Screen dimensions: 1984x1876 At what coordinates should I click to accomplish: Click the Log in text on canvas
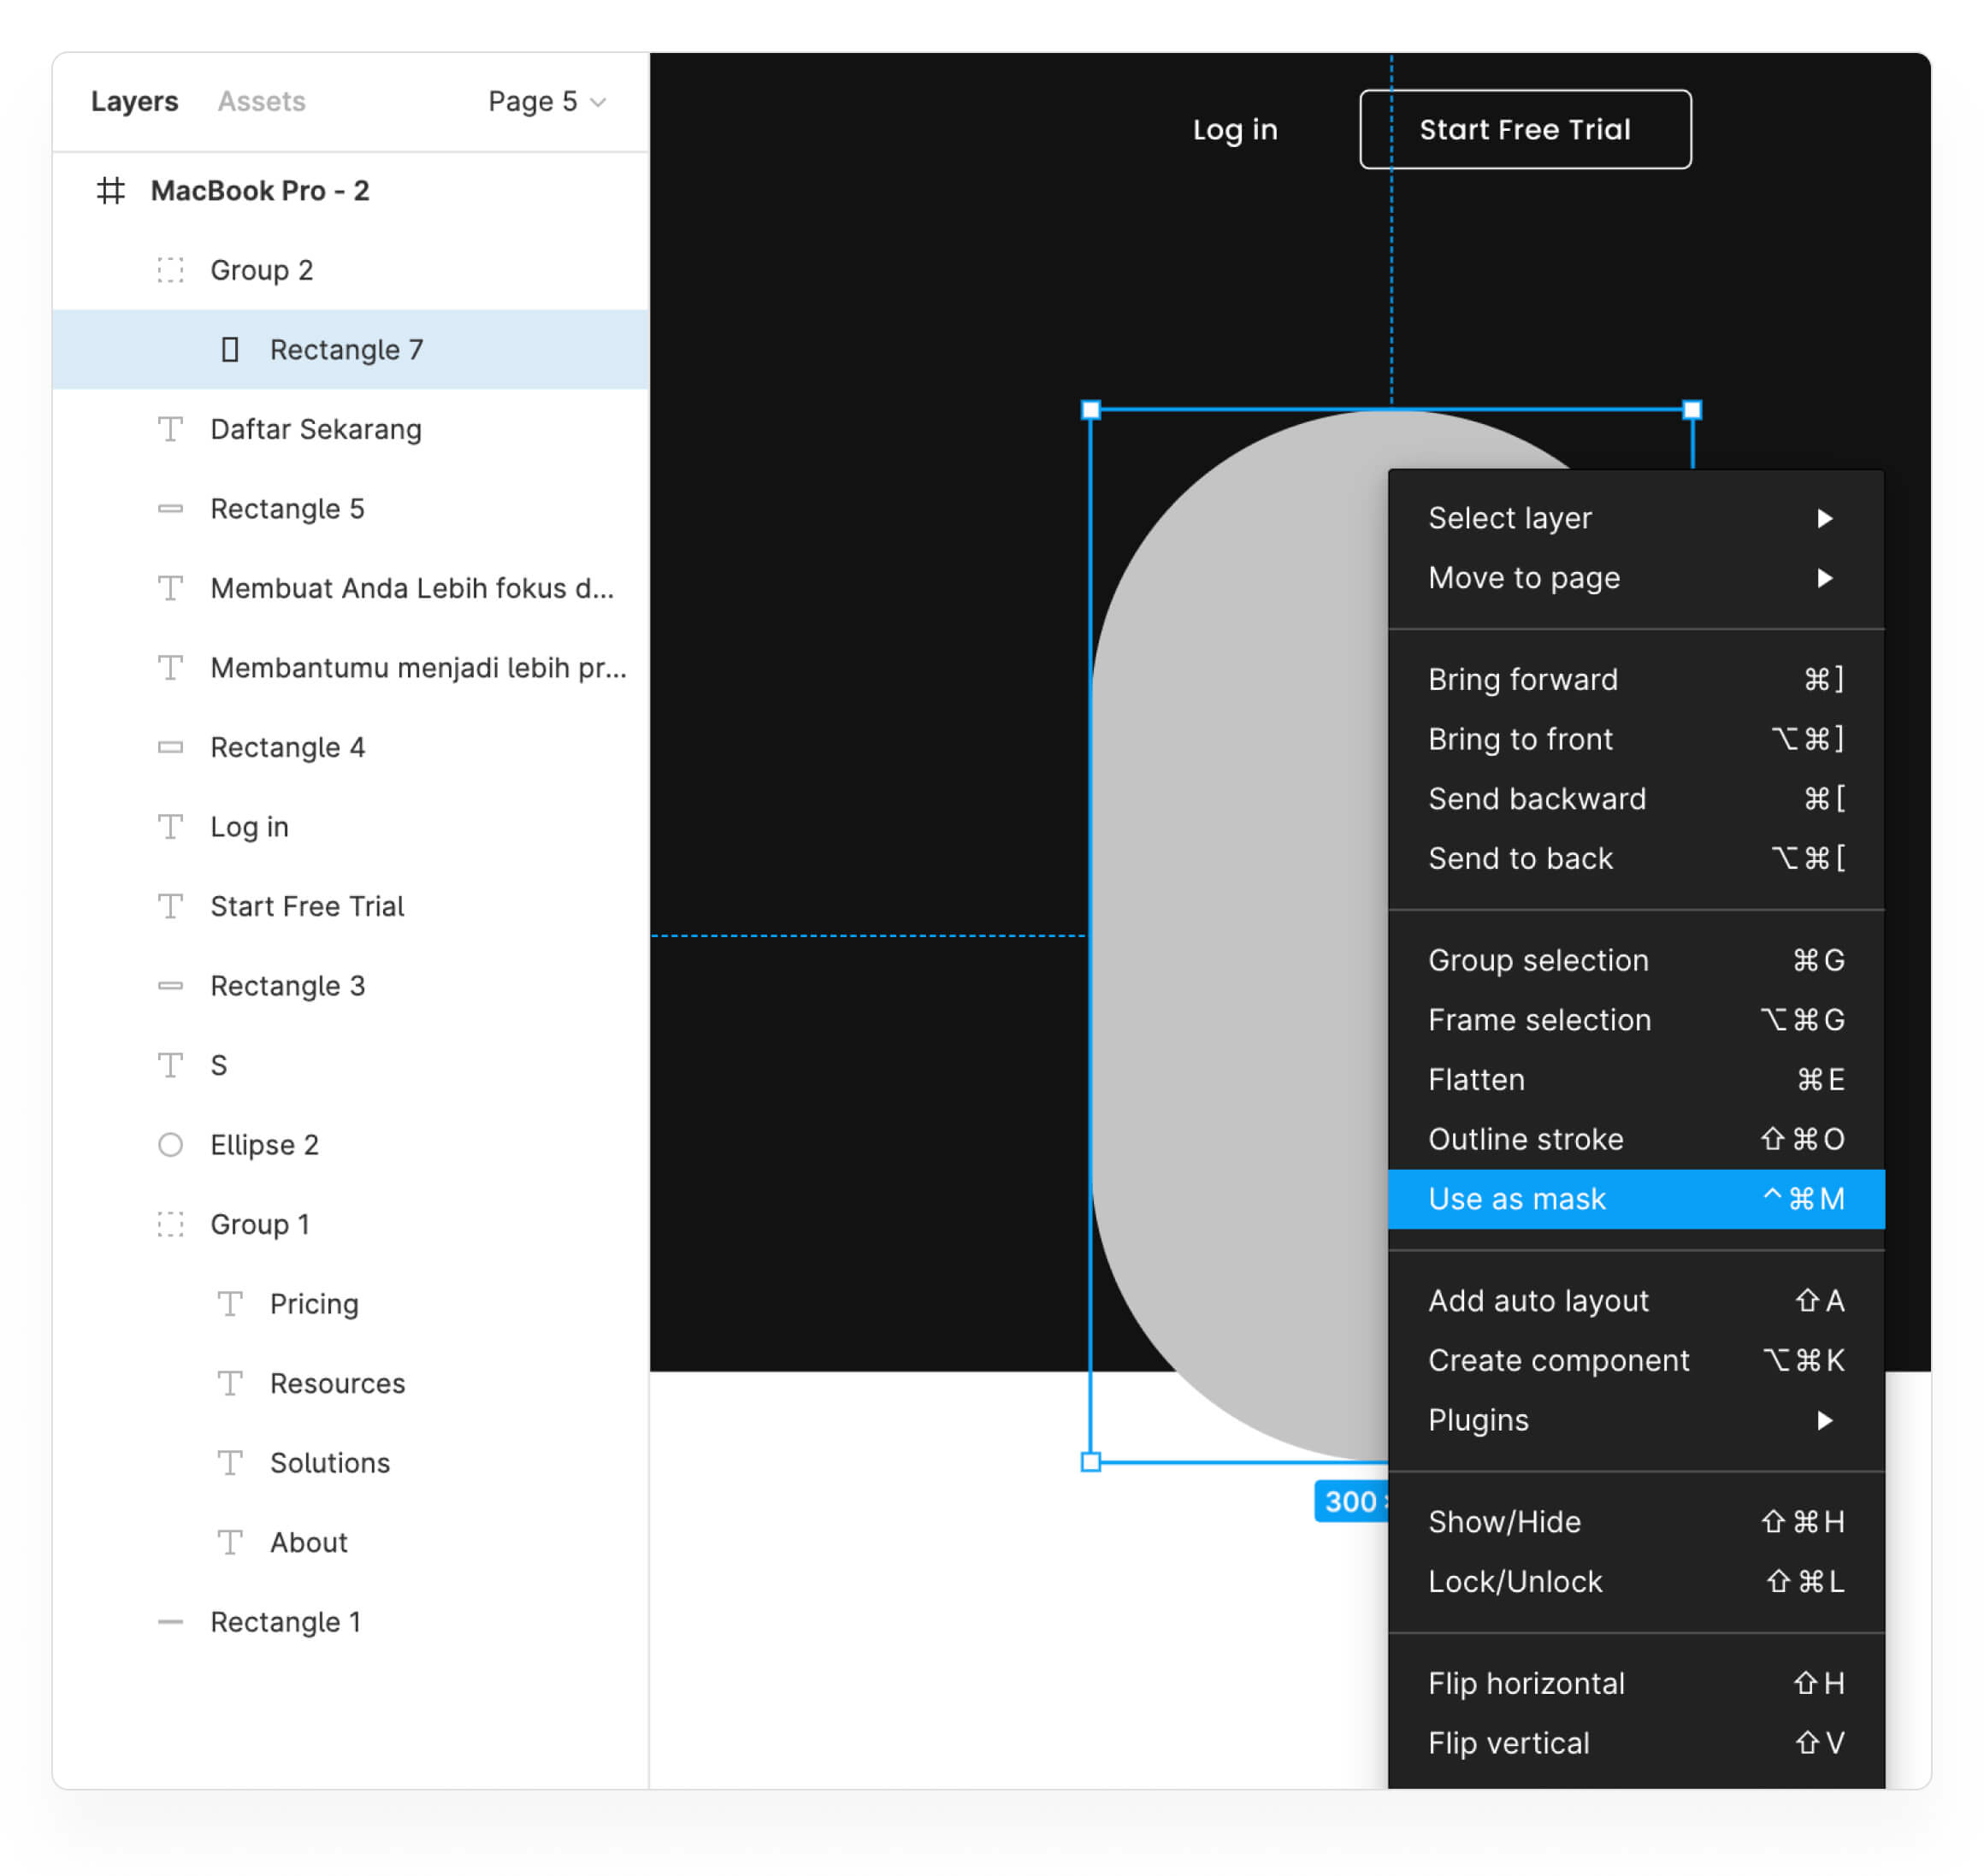coord(1234,130)
